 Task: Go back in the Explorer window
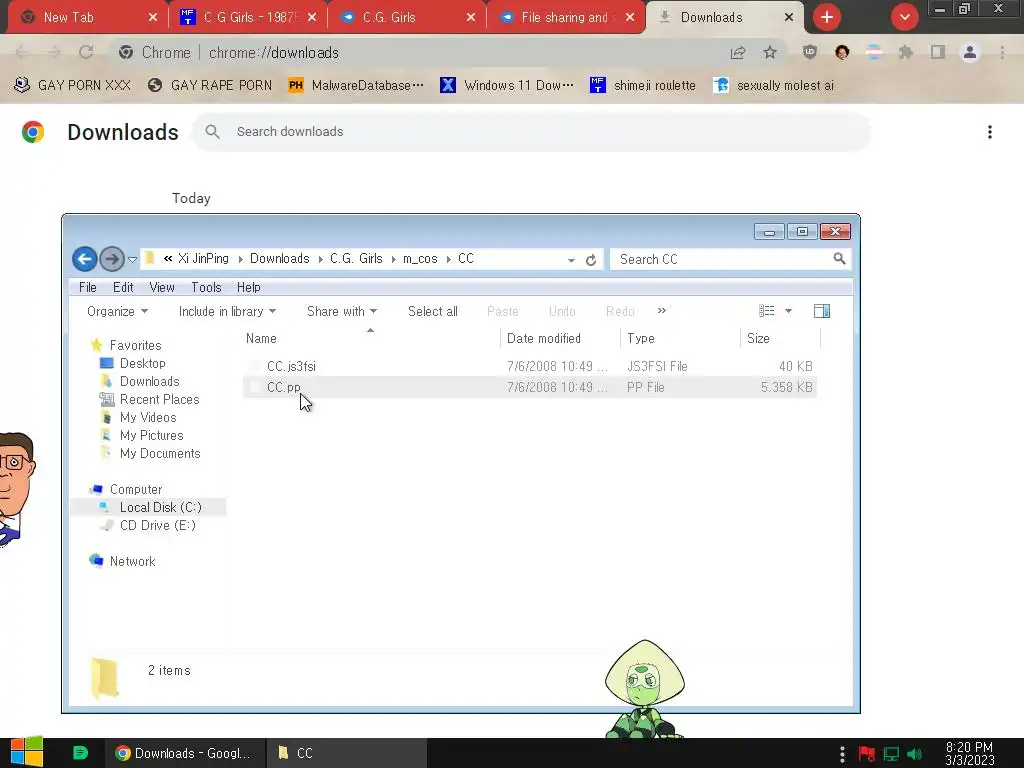pos(84,259)
